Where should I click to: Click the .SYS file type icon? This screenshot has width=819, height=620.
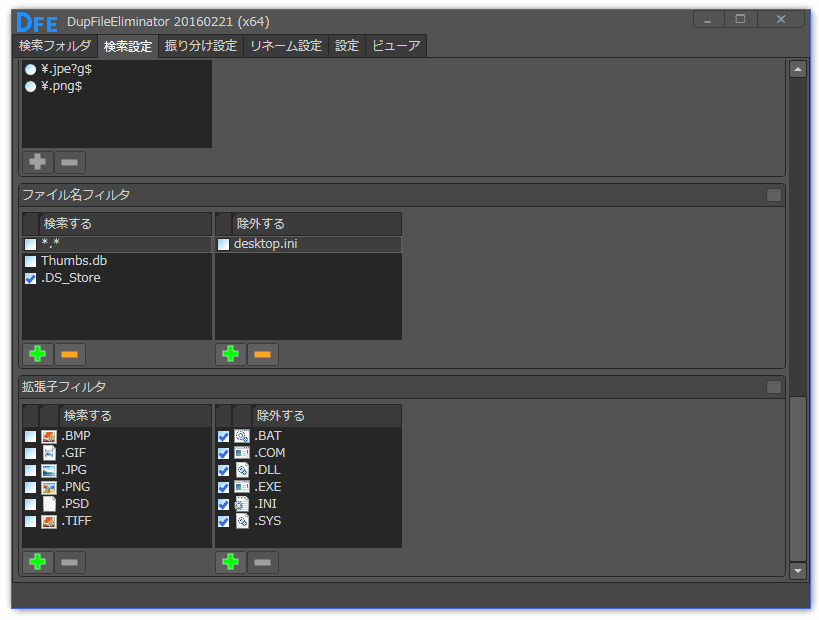(x=242, y=521)
